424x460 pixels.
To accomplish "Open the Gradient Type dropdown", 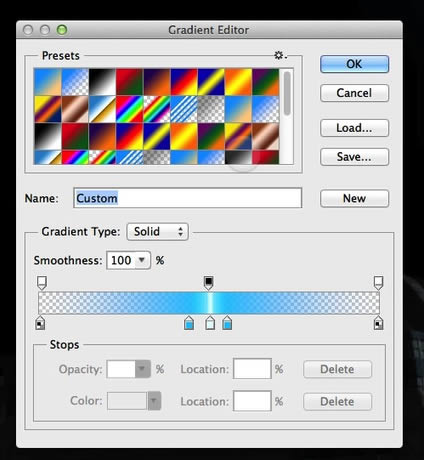I will 157,231.
